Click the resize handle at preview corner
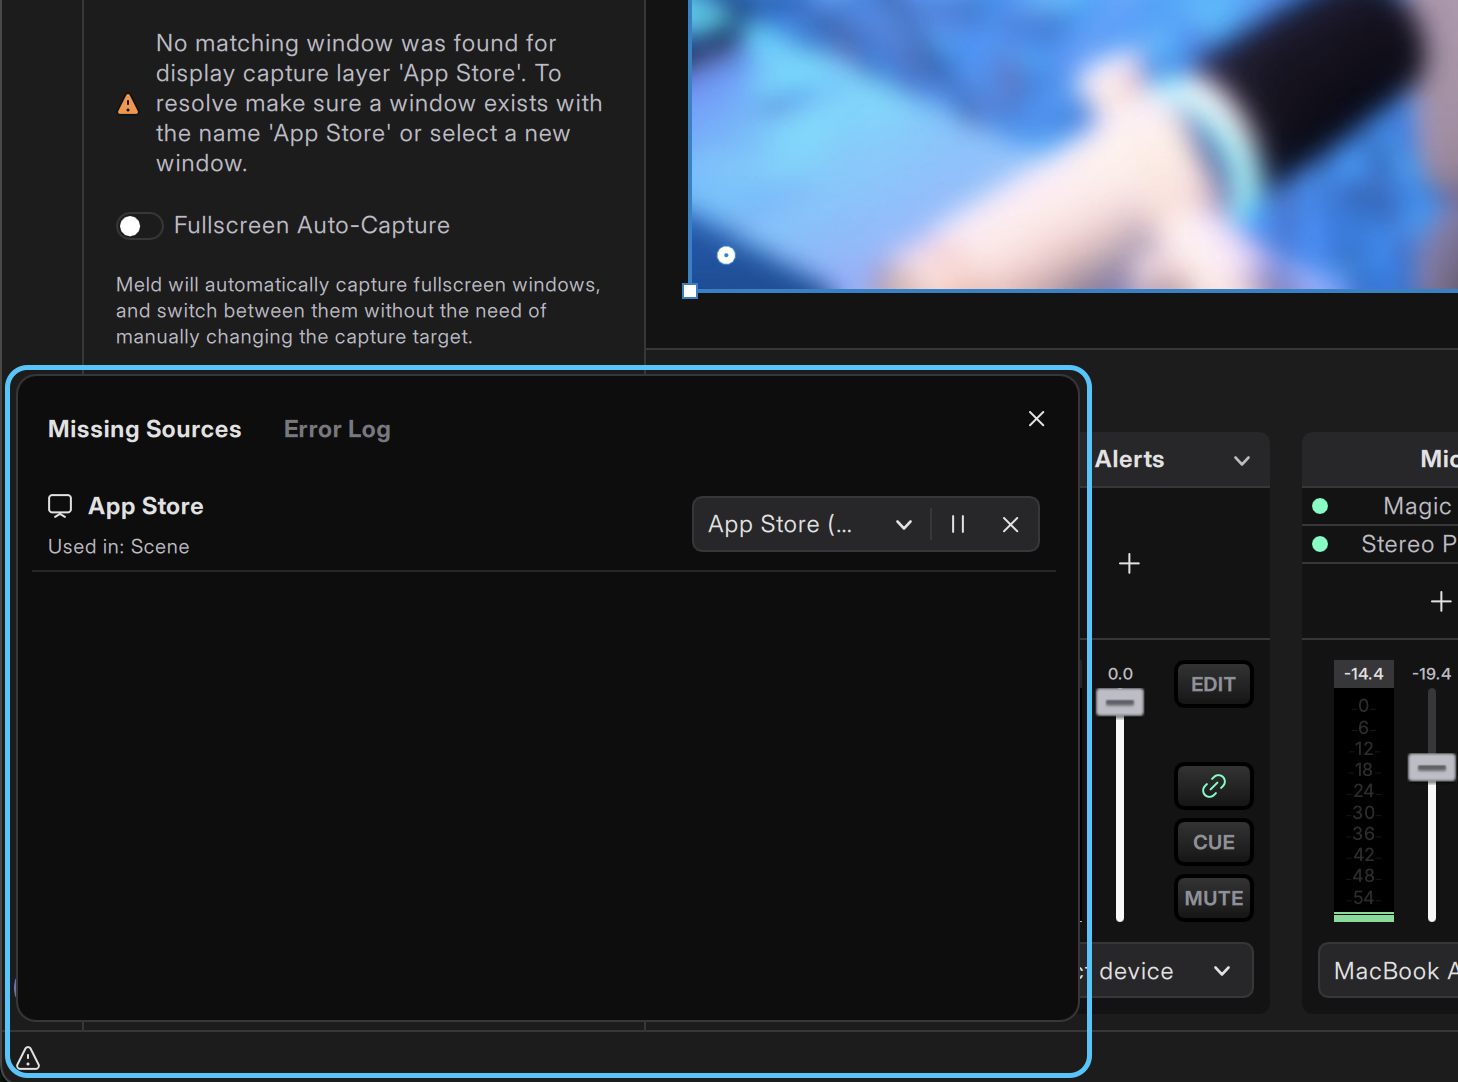 pos(690,291)
